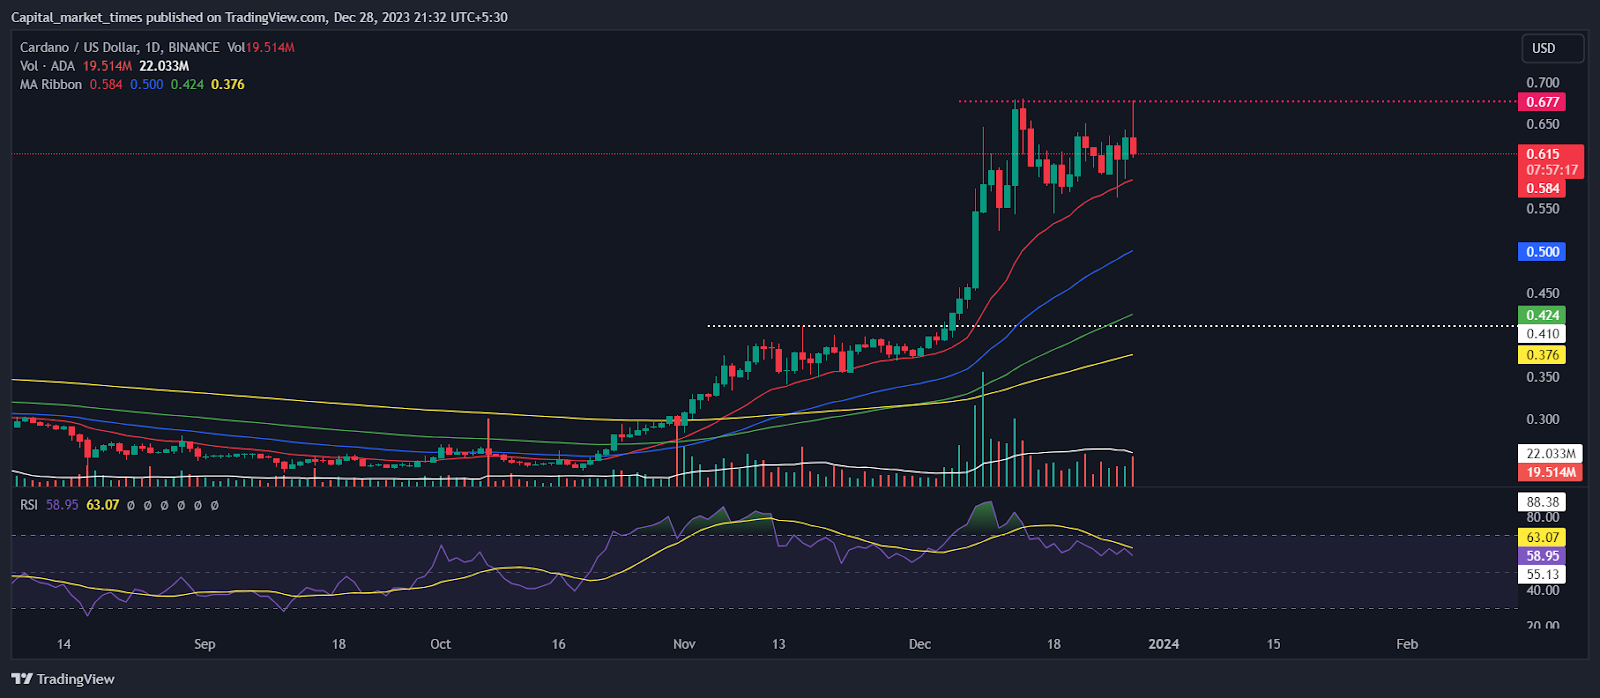
Task: Click the 0.300 price scale value
Action: [x=1542, y=419]
